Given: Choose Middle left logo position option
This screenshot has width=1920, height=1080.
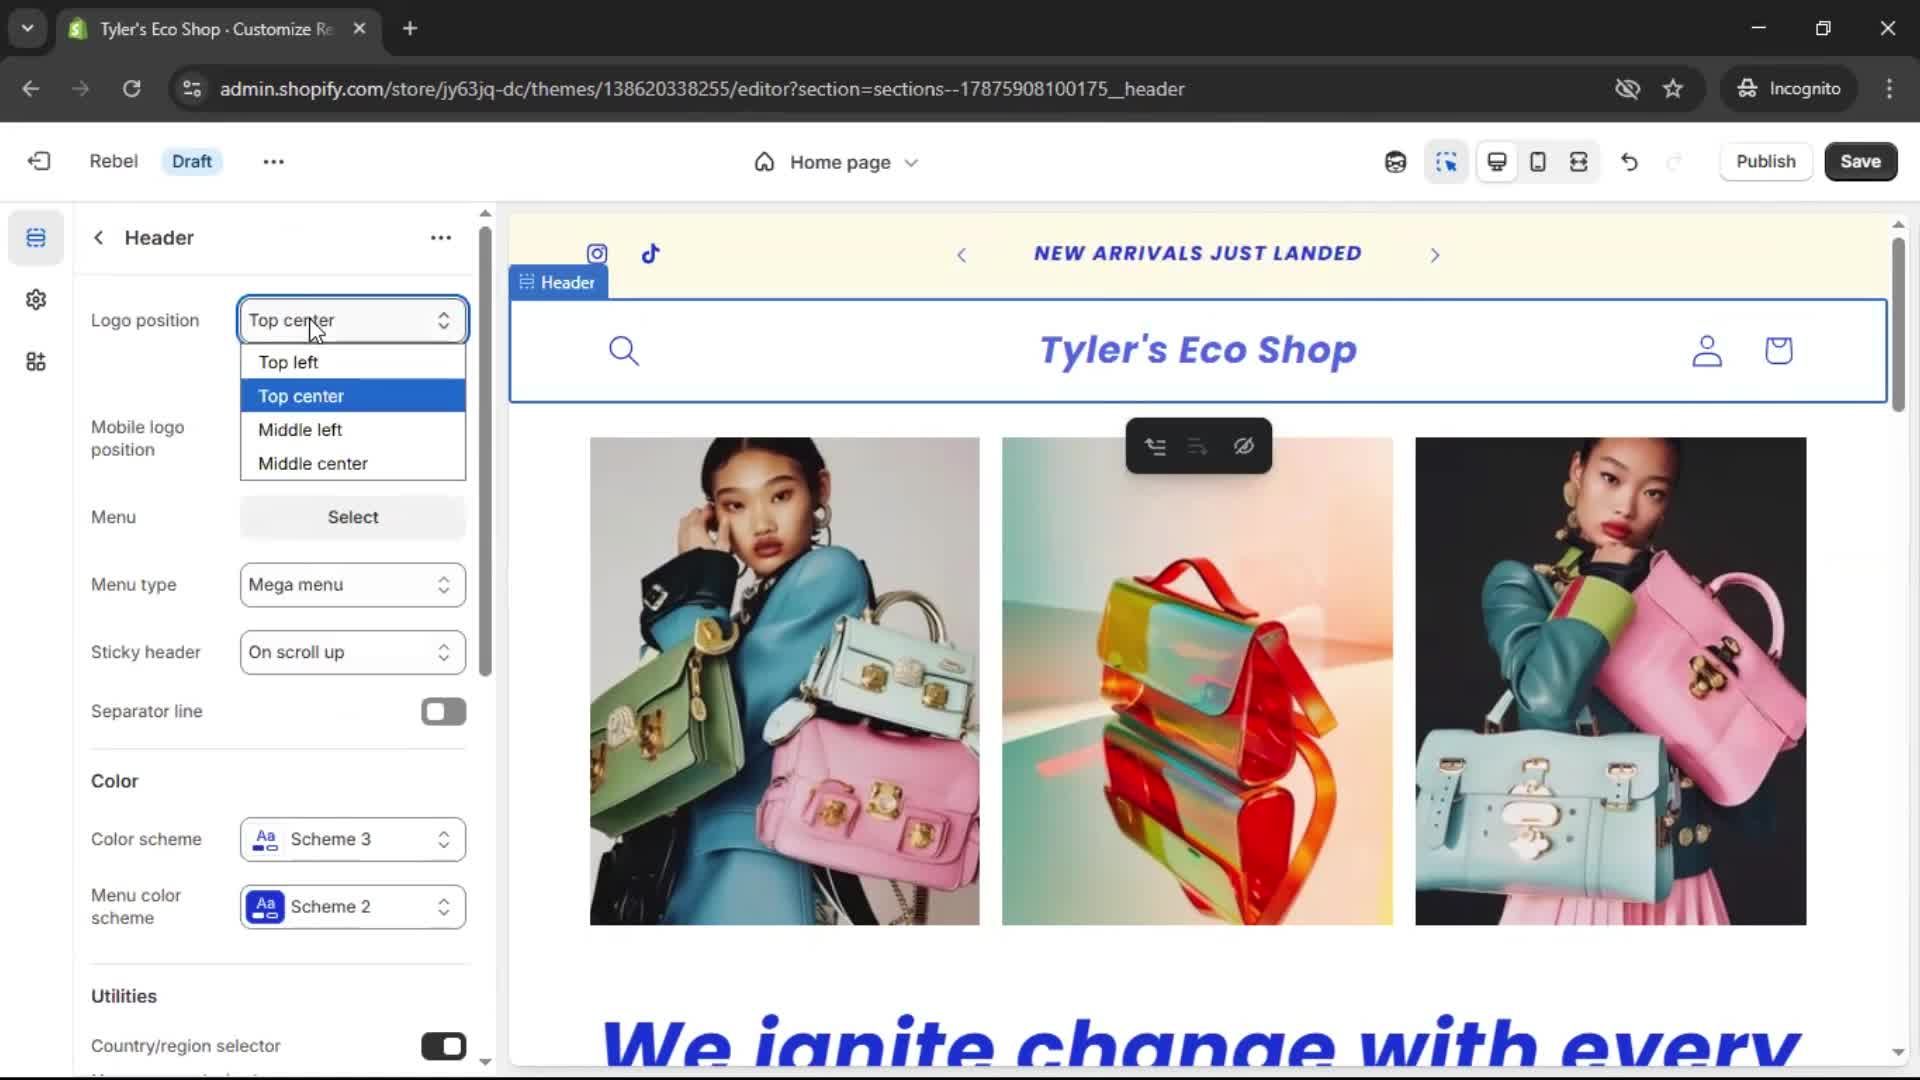Looking at the screenshot, I should [300, 430].
